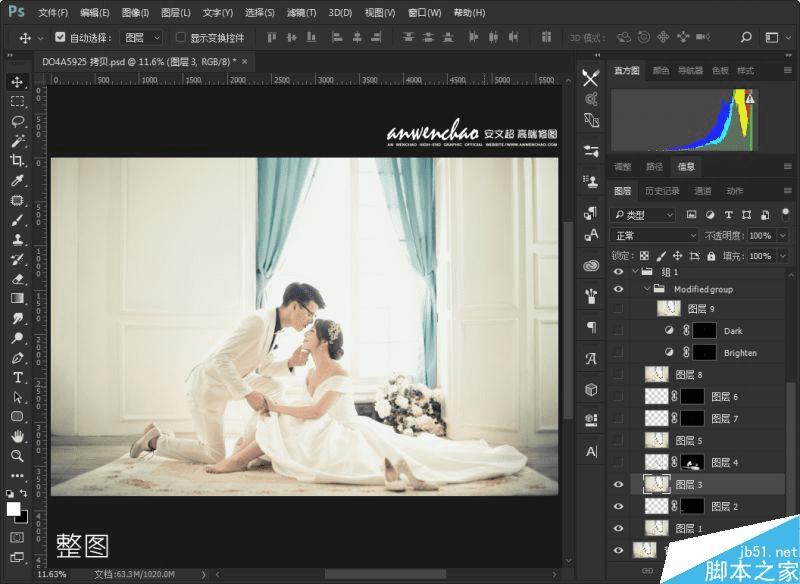This screenshot has height=584, width=800.
Task: Open the 正常 blend mode dropdown
Action: pyautogui.click(x=654, y=236)
